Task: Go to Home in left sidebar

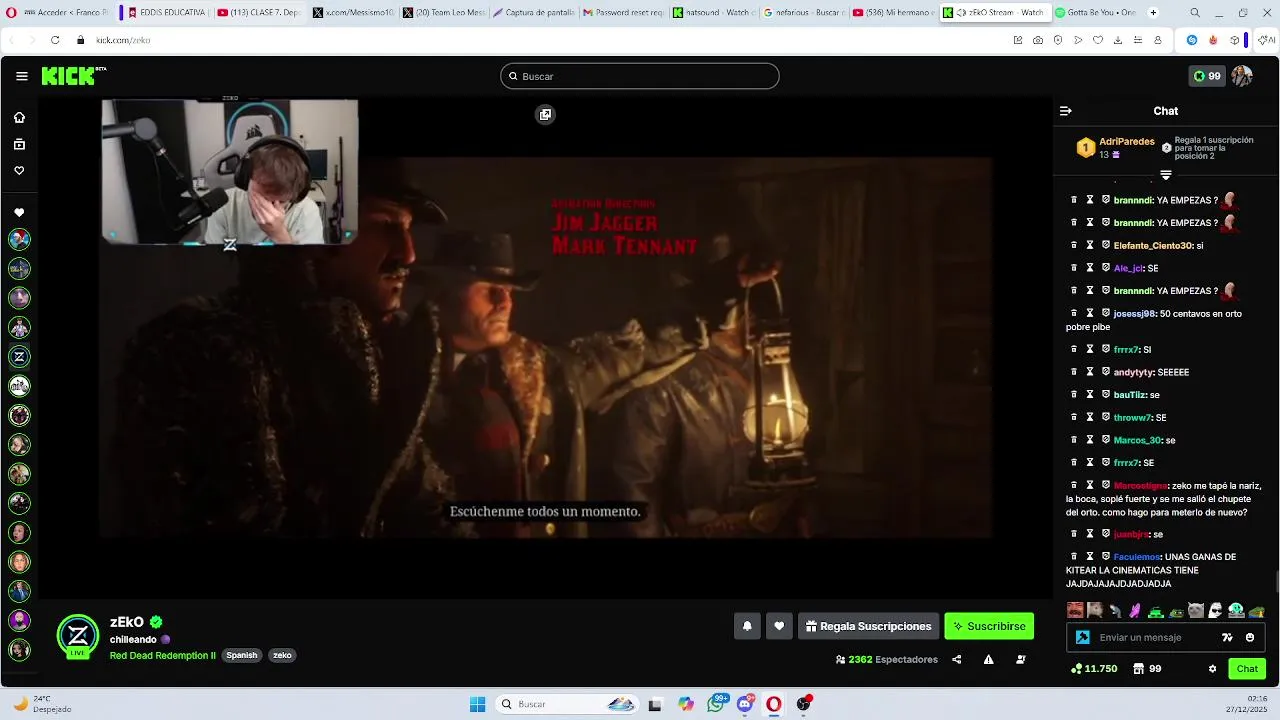Action: click(19, 117)
